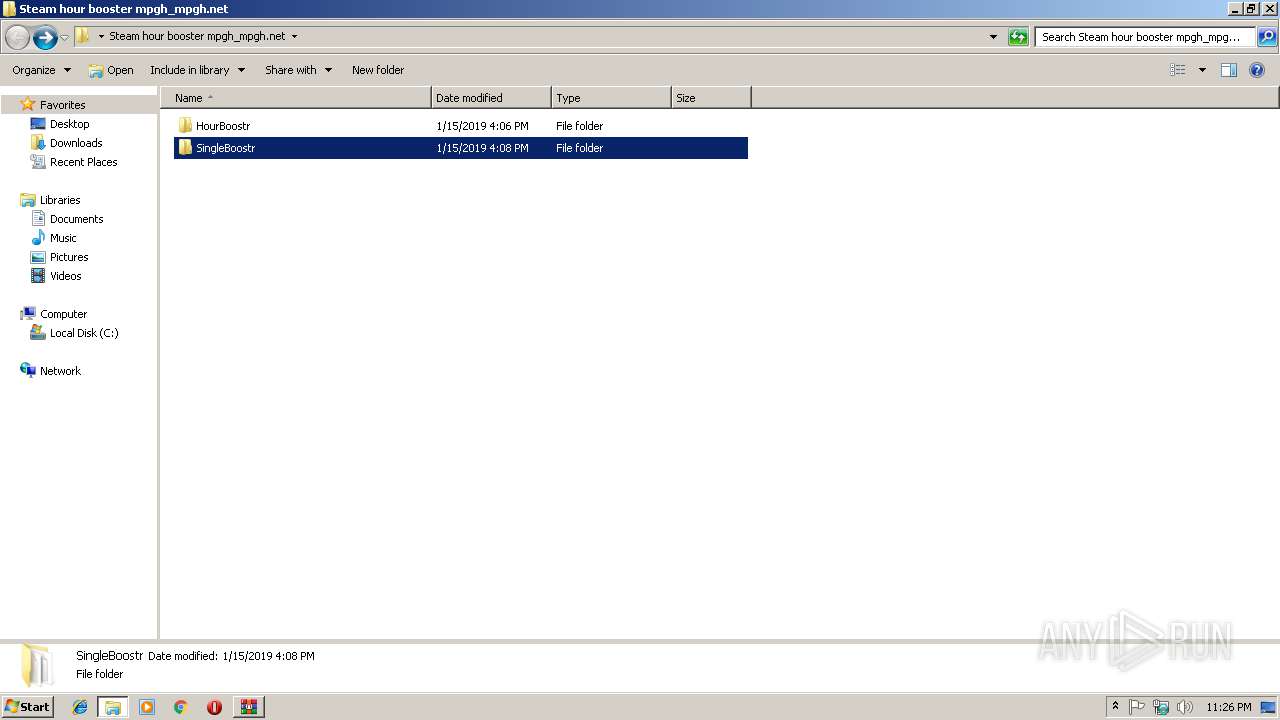Click the Back navigation arrow
This screenshot has width=1280, height=720.
[17, 37]
